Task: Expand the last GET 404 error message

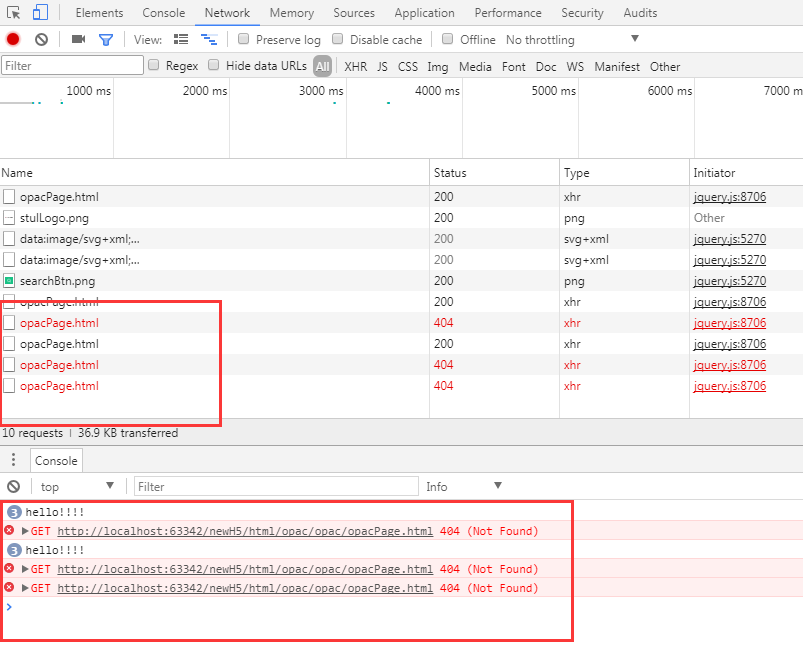Action: (x=25, y=588)
